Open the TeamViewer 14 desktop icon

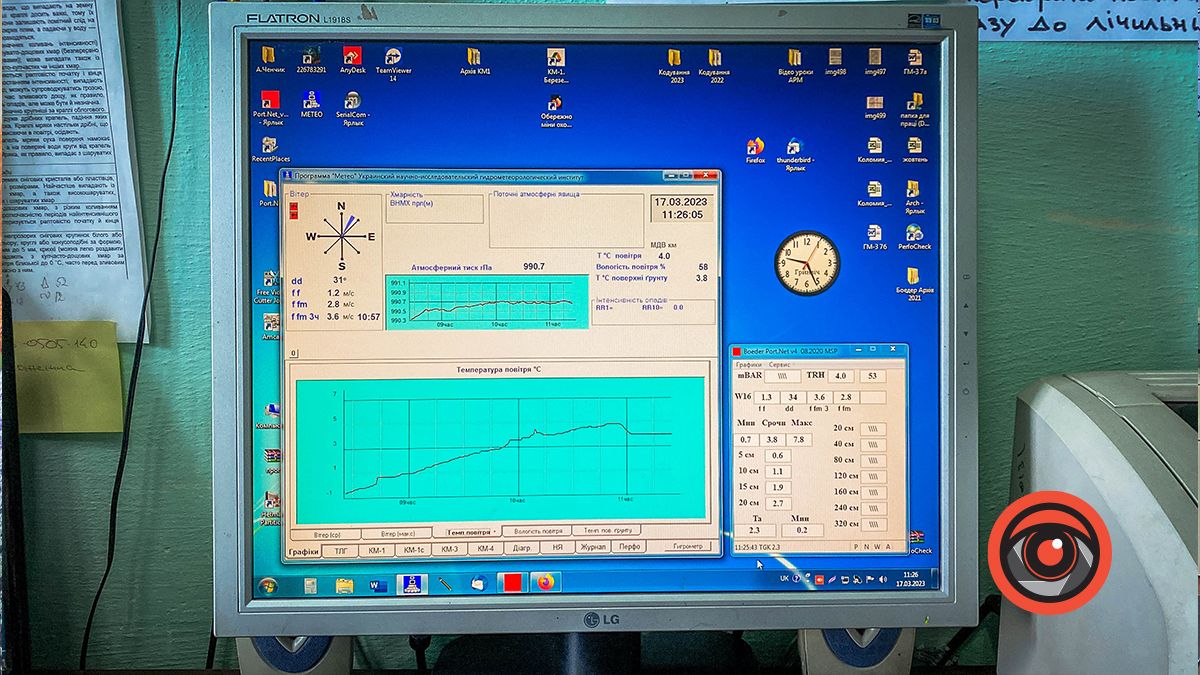click(393, 58)
